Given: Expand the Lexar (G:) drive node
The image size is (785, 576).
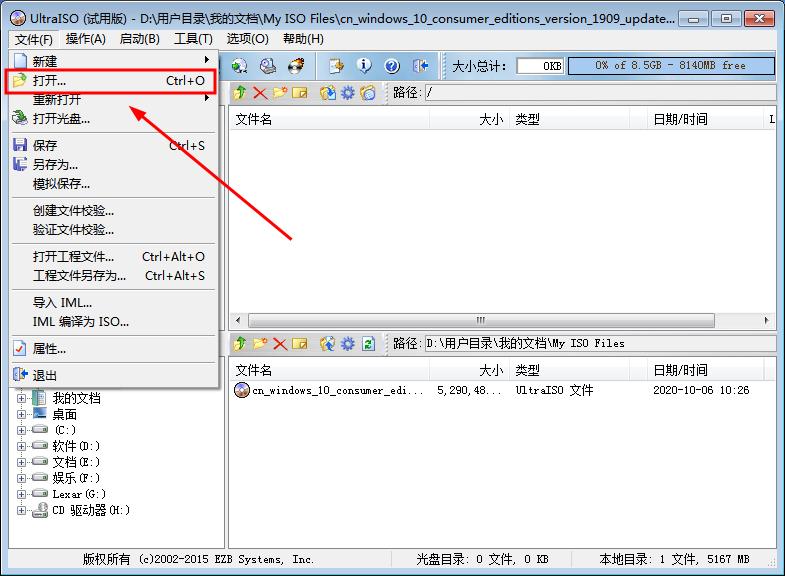Looking at the screenshot, I should pos(21,494).
